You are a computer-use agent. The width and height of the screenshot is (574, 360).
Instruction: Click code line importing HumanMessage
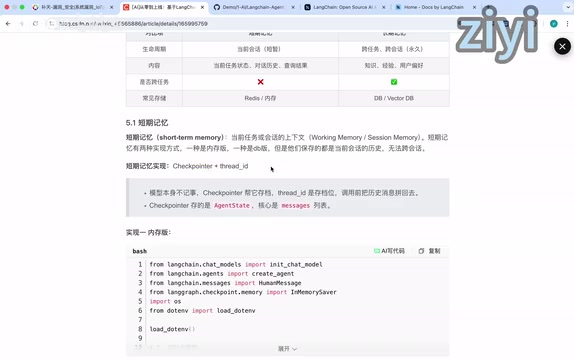(x=225, y=283)
